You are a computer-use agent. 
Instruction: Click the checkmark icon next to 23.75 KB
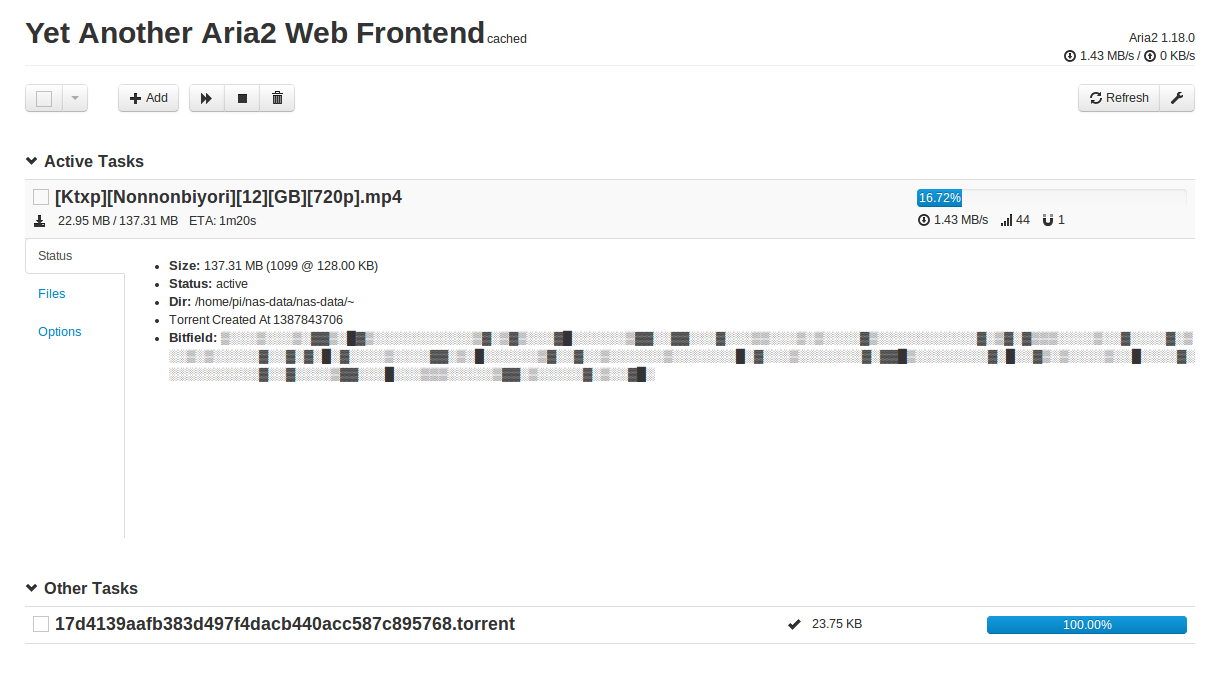(x=794, y=624)
